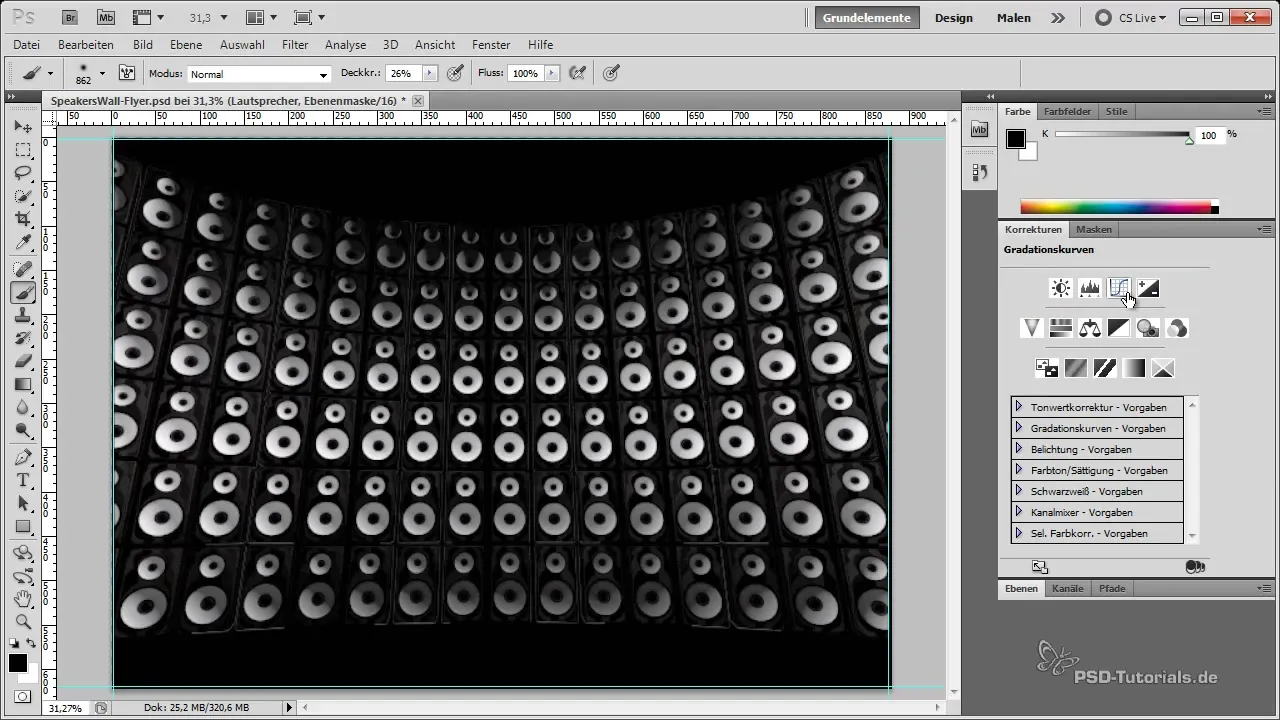Select the History Brush tool
Screen dimensions: 1280x720
pyautogui.click(x=23, y=338)
